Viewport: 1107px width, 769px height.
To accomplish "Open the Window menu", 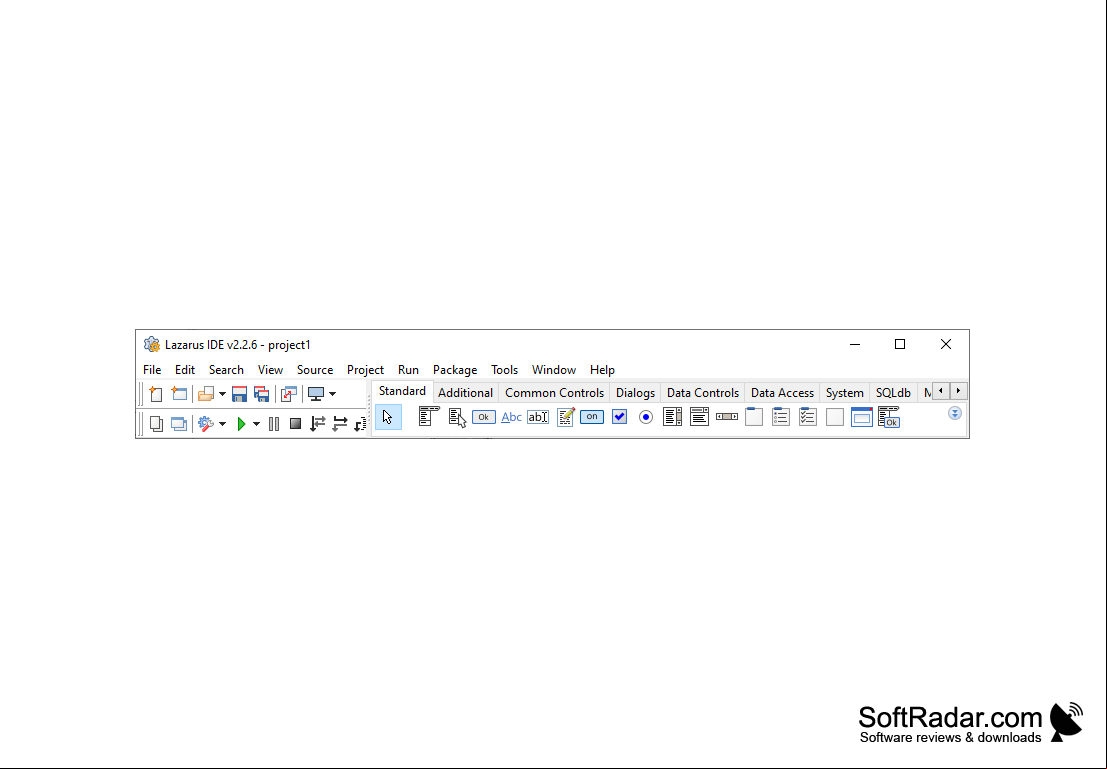I will 554,369.
